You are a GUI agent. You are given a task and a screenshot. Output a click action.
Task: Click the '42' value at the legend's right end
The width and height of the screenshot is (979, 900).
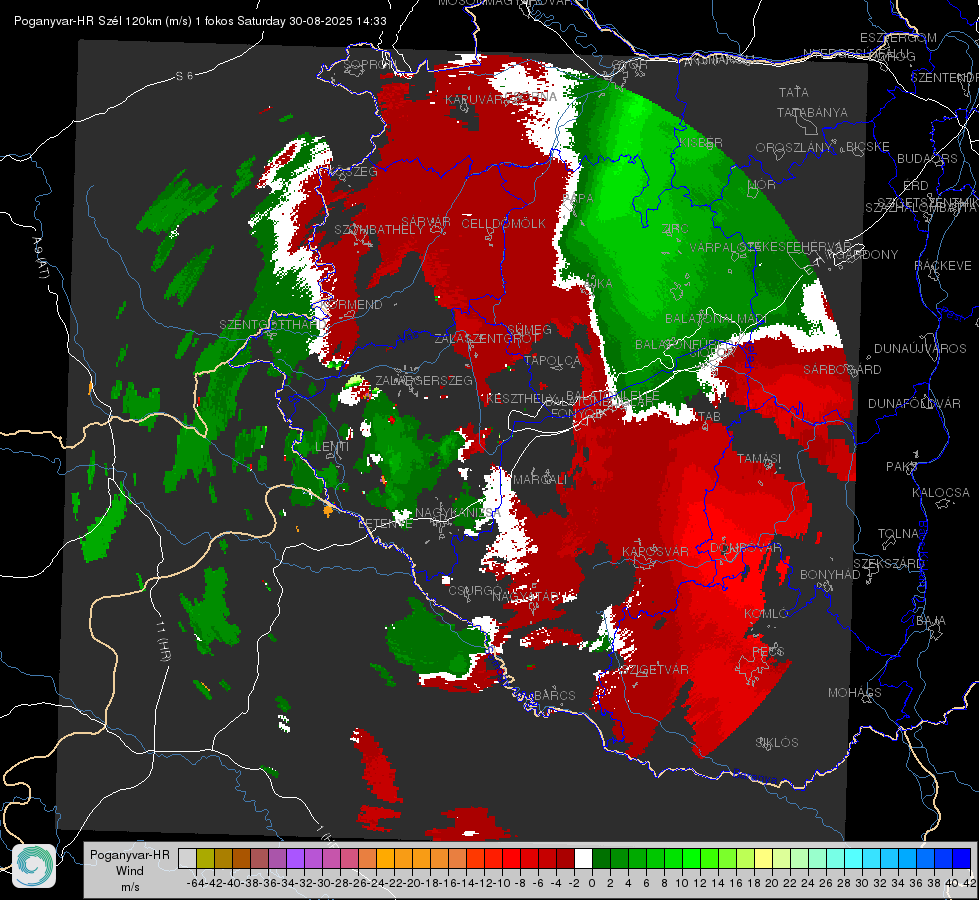point(969,883)
